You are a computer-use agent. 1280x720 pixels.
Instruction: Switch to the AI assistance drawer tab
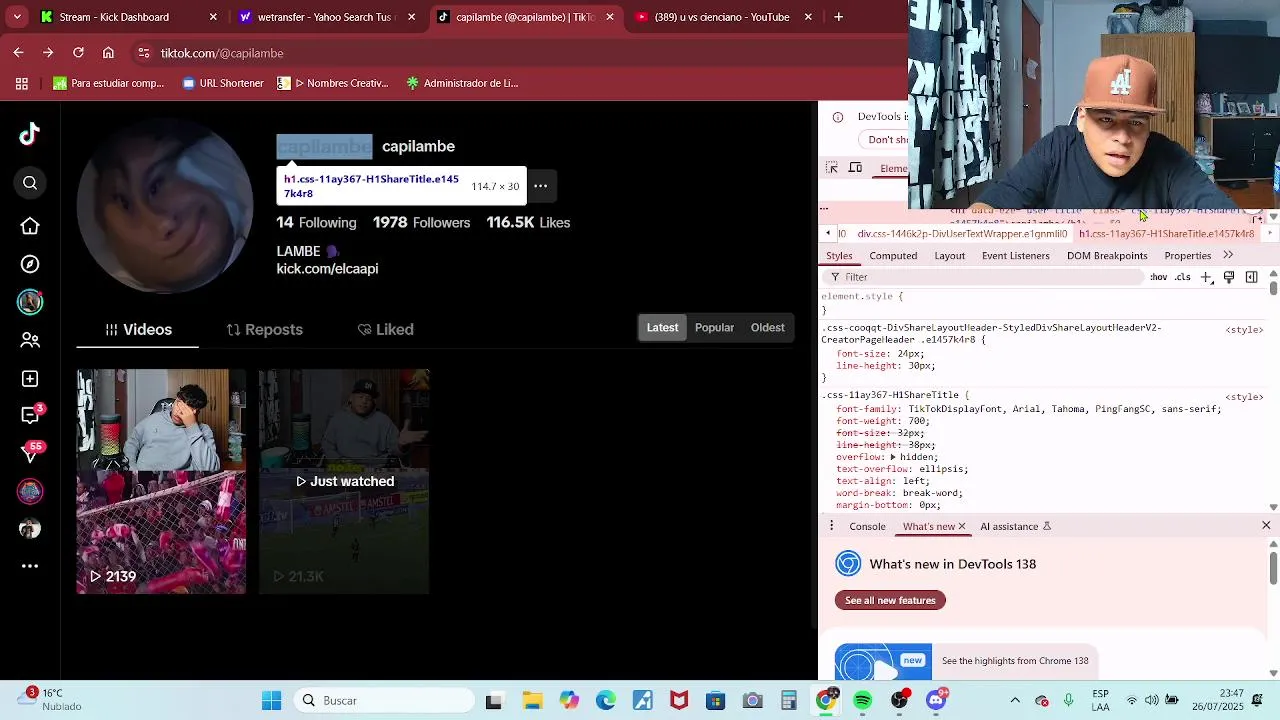pyautogui.click(x=1015, y=526)
